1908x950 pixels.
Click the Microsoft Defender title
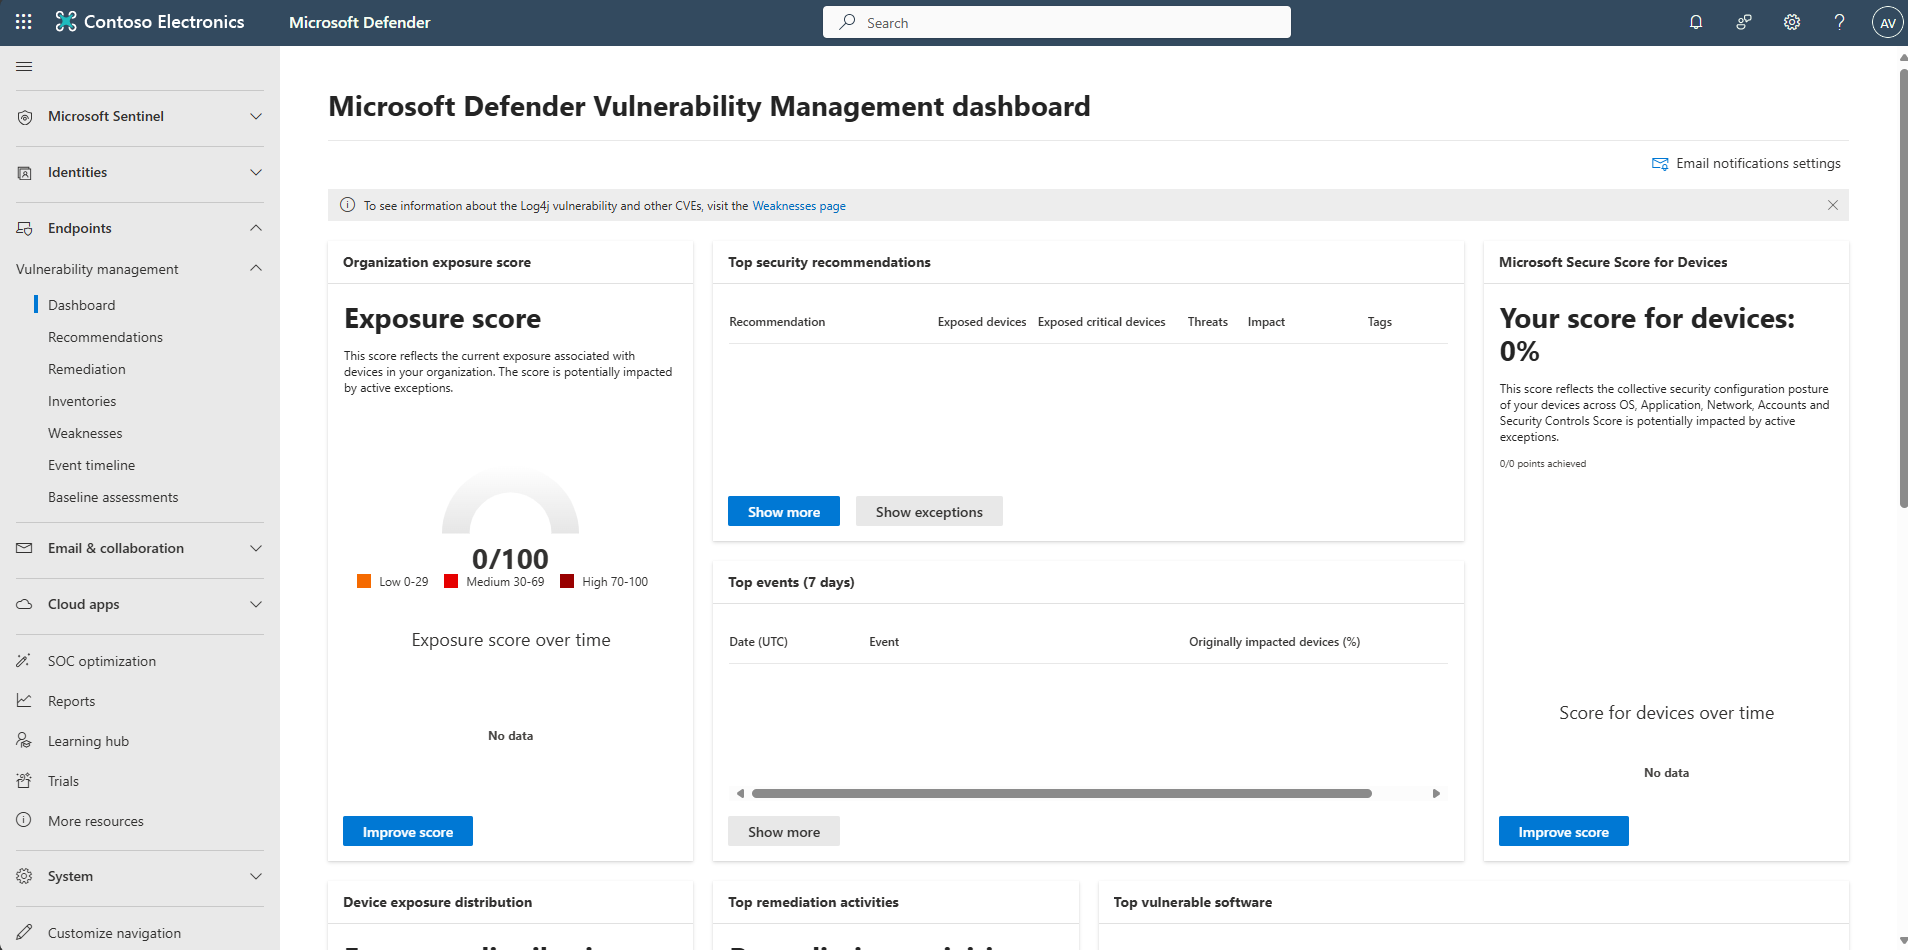tap(359, 22)
